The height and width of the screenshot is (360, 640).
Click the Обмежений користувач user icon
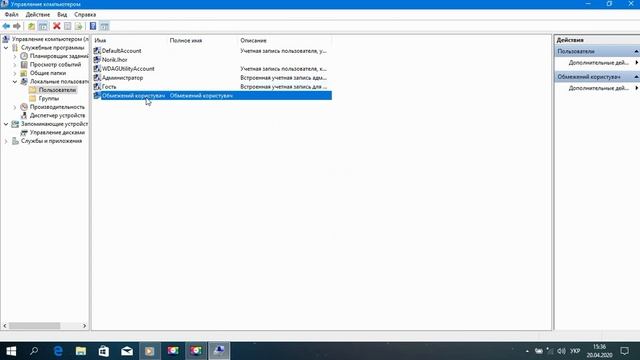pos(97,96)
